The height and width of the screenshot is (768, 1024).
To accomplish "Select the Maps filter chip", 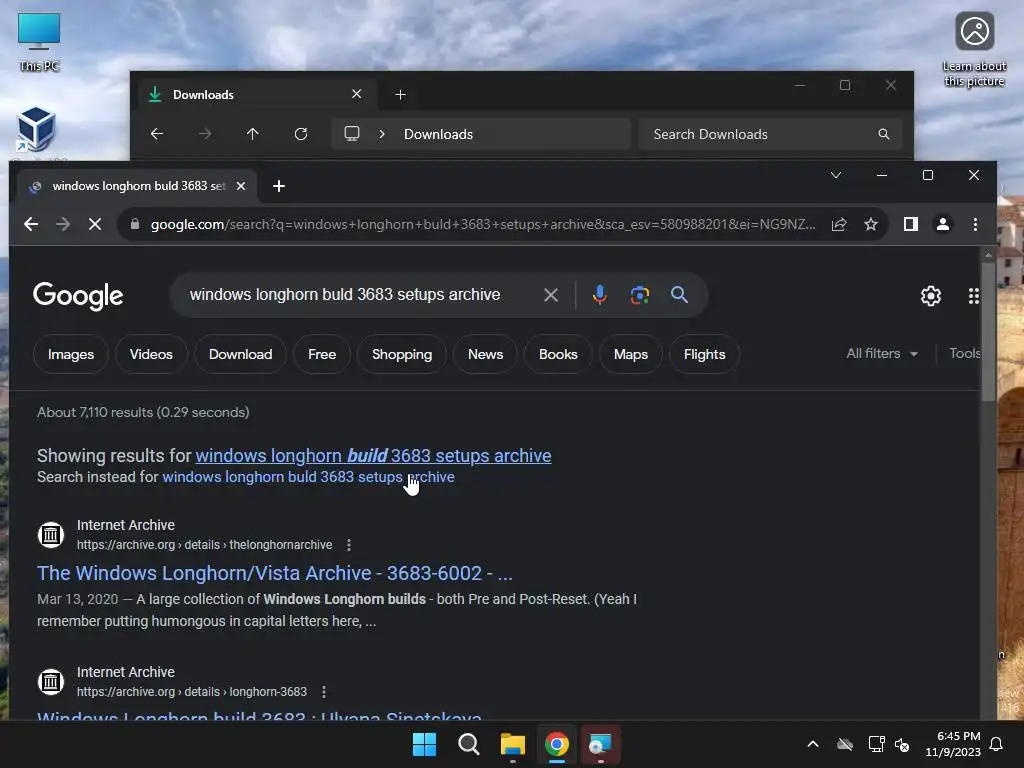I will (630, 354).
